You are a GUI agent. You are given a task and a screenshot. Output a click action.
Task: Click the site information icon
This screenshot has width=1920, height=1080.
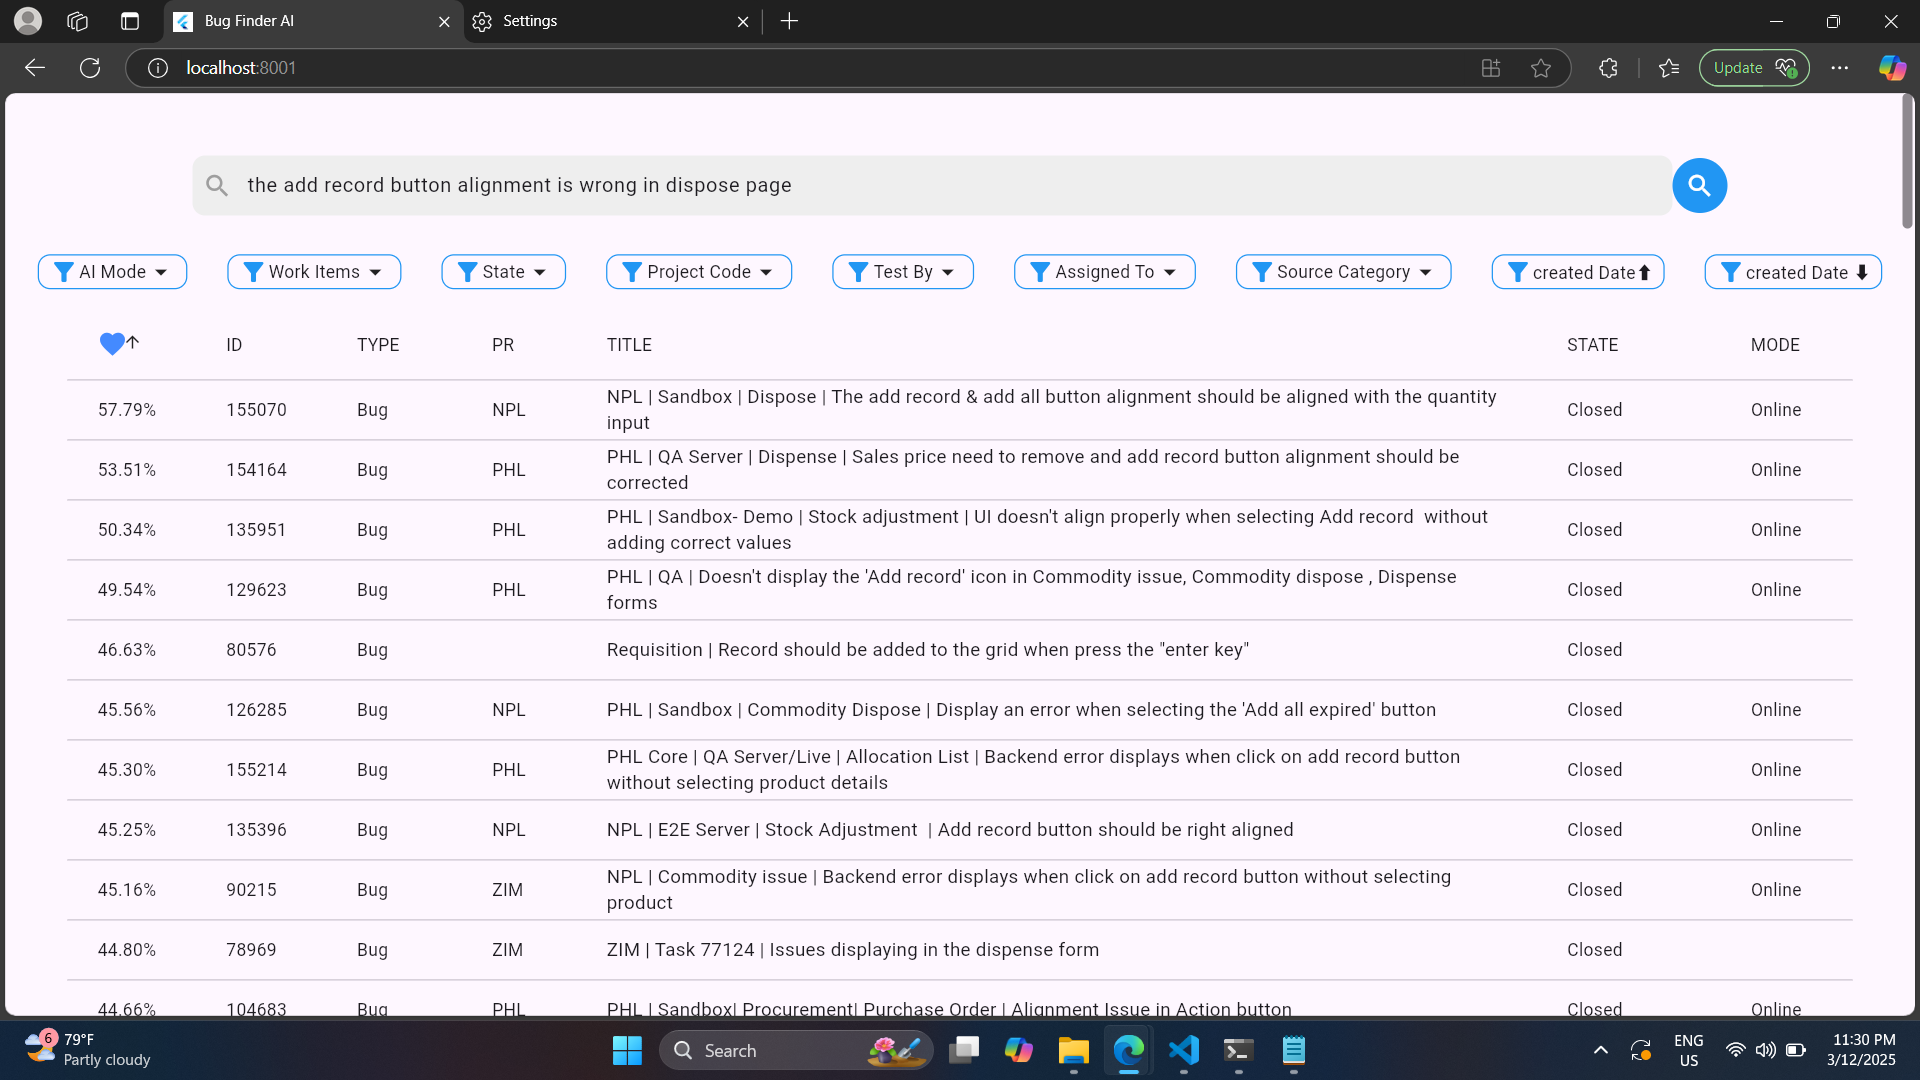pos(158,68)
